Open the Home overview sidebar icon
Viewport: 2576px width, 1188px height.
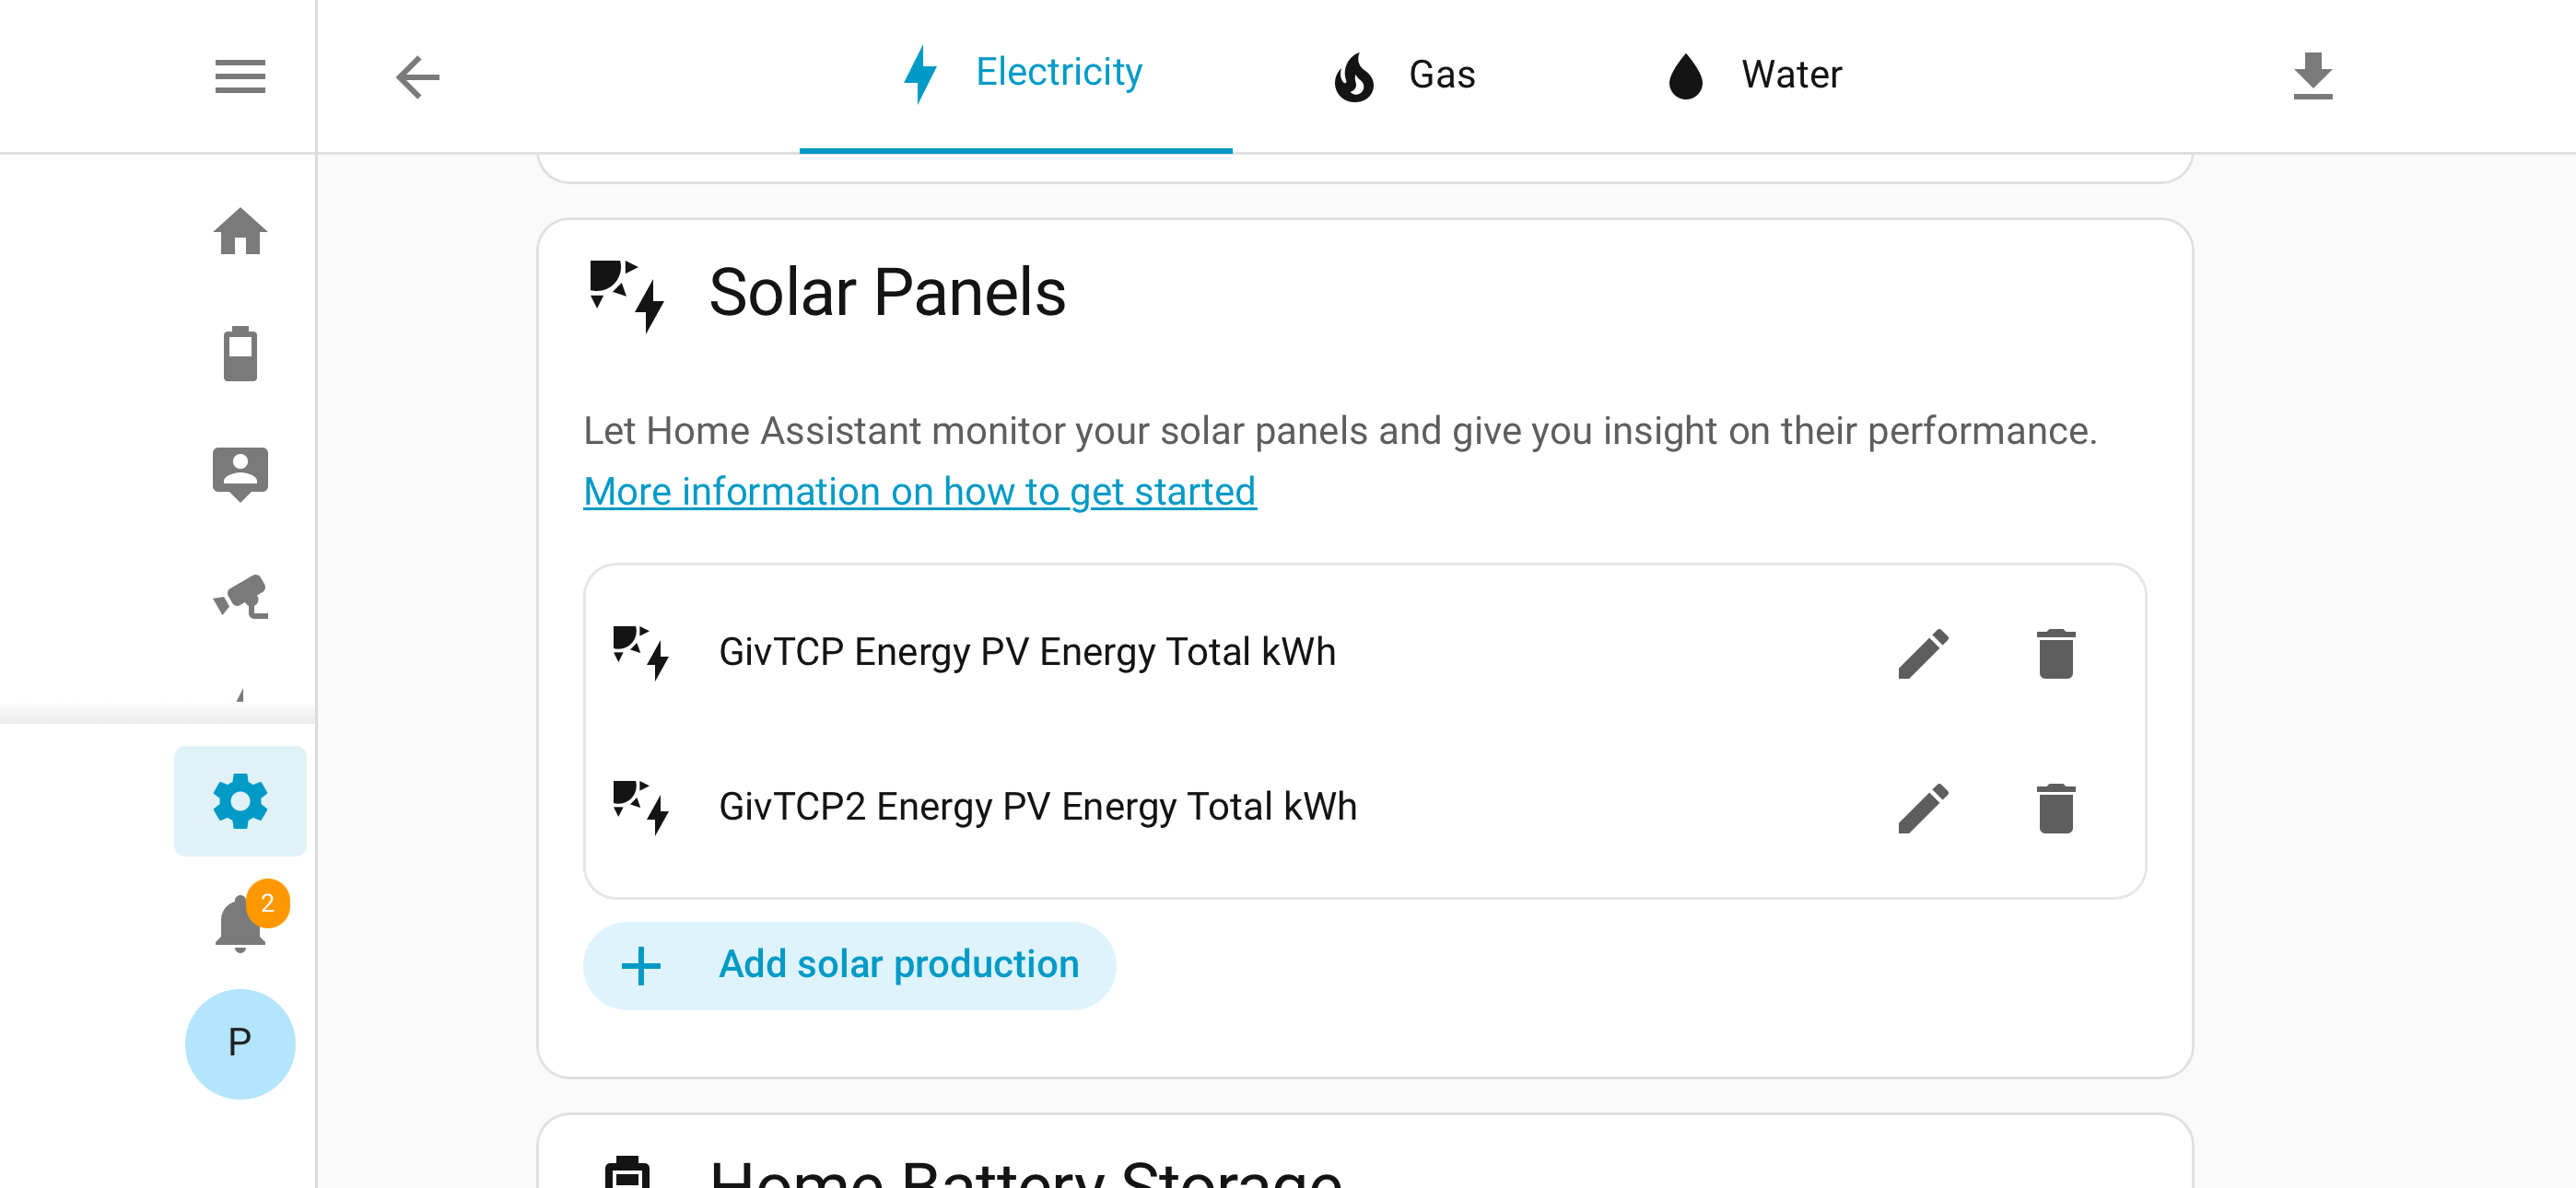tap(240, 232)
